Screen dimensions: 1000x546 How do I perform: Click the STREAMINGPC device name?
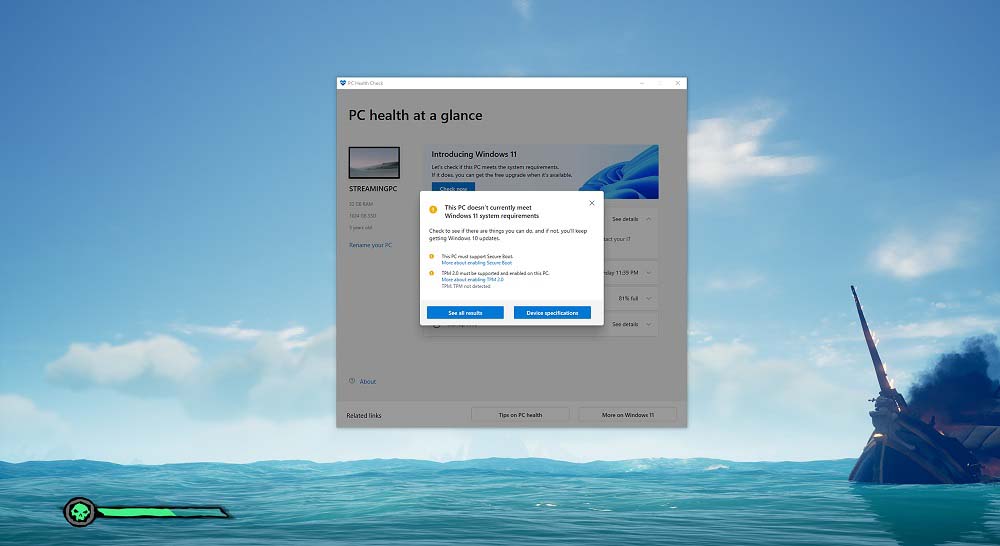373,189
